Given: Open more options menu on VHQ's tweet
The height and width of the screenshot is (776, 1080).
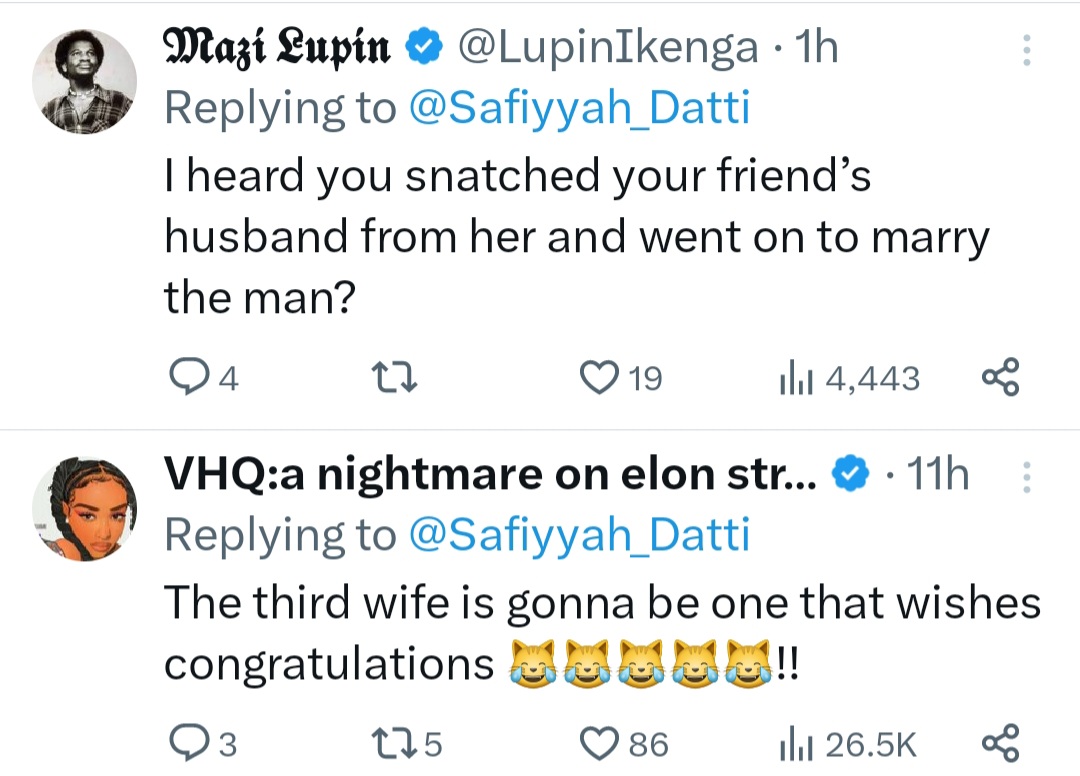Looking at the screenshot, I should (x=1024, y=478).
